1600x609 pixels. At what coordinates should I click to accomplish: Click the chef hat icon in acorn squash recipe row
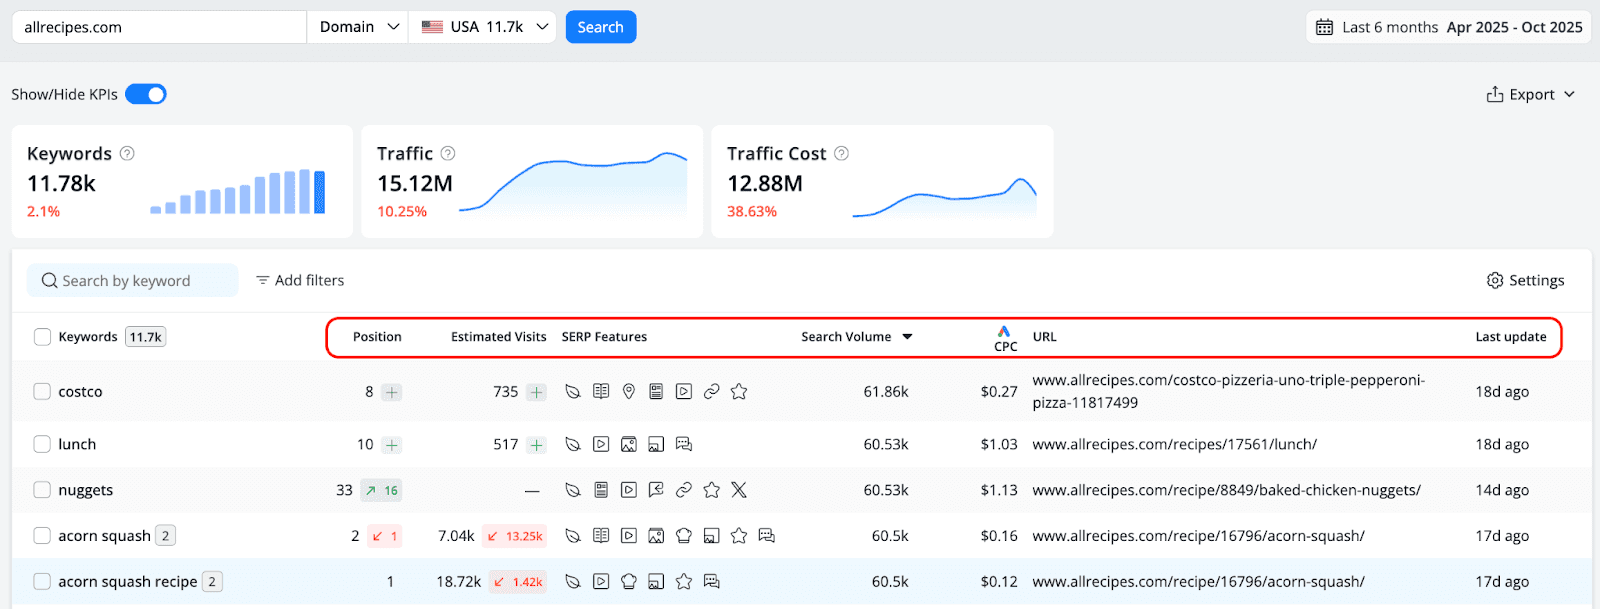tap(628, 582)
